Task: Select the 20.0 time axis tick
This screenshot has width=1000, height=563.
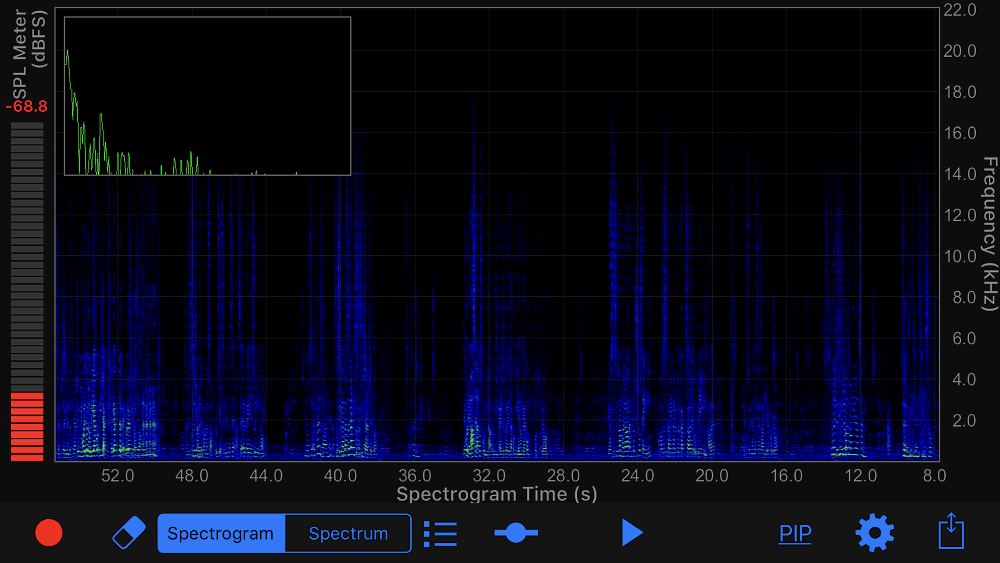Action: pos(712,476)
